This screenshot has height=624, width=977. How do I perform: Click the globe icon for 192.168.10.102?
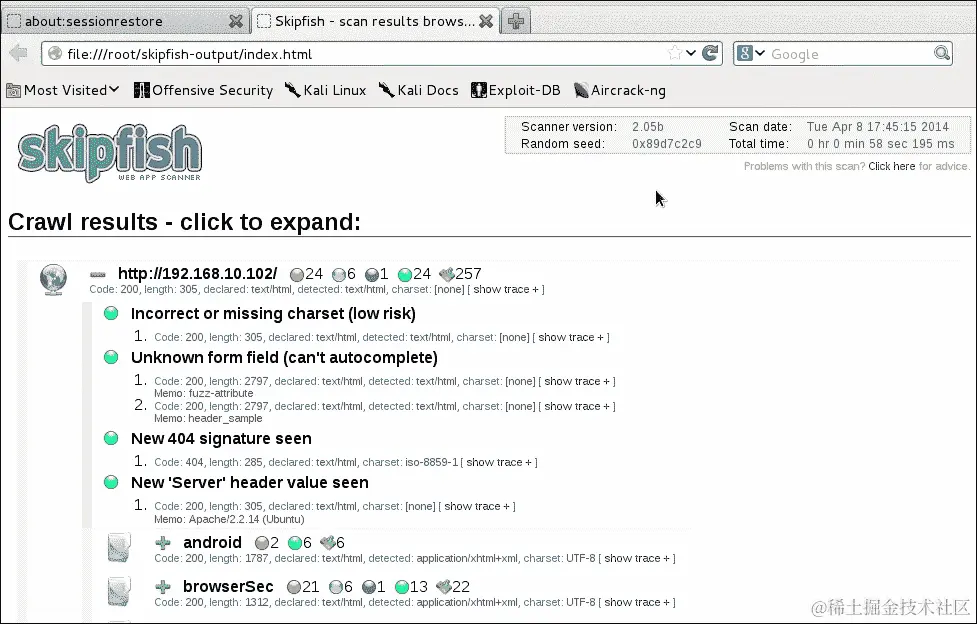coord(54,279)
